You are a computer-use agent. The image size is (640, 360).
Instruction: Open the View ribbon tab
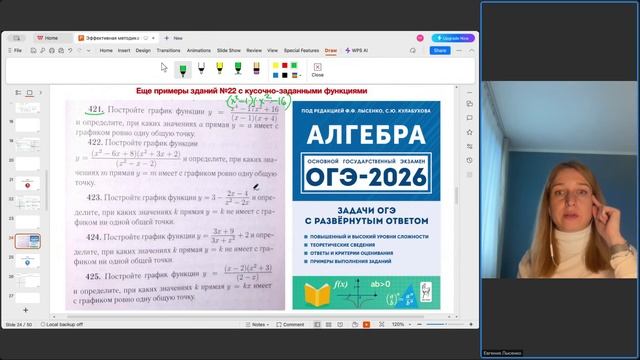click(x=272, y=51)
